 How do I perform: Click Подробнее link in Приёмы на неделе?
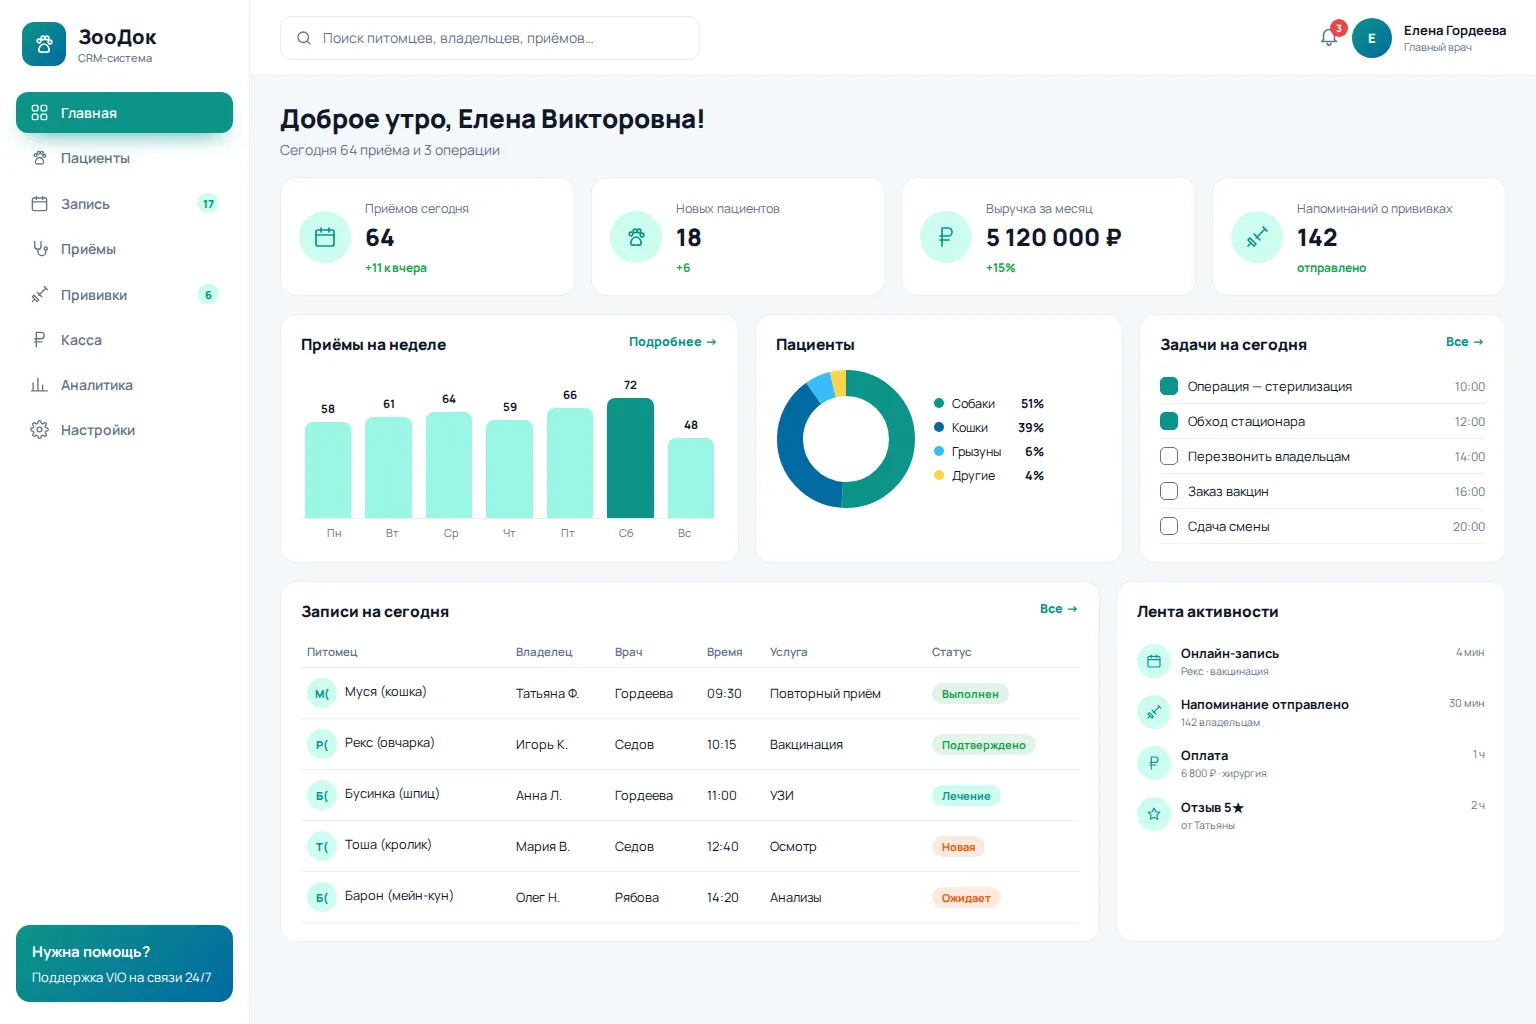672,342
